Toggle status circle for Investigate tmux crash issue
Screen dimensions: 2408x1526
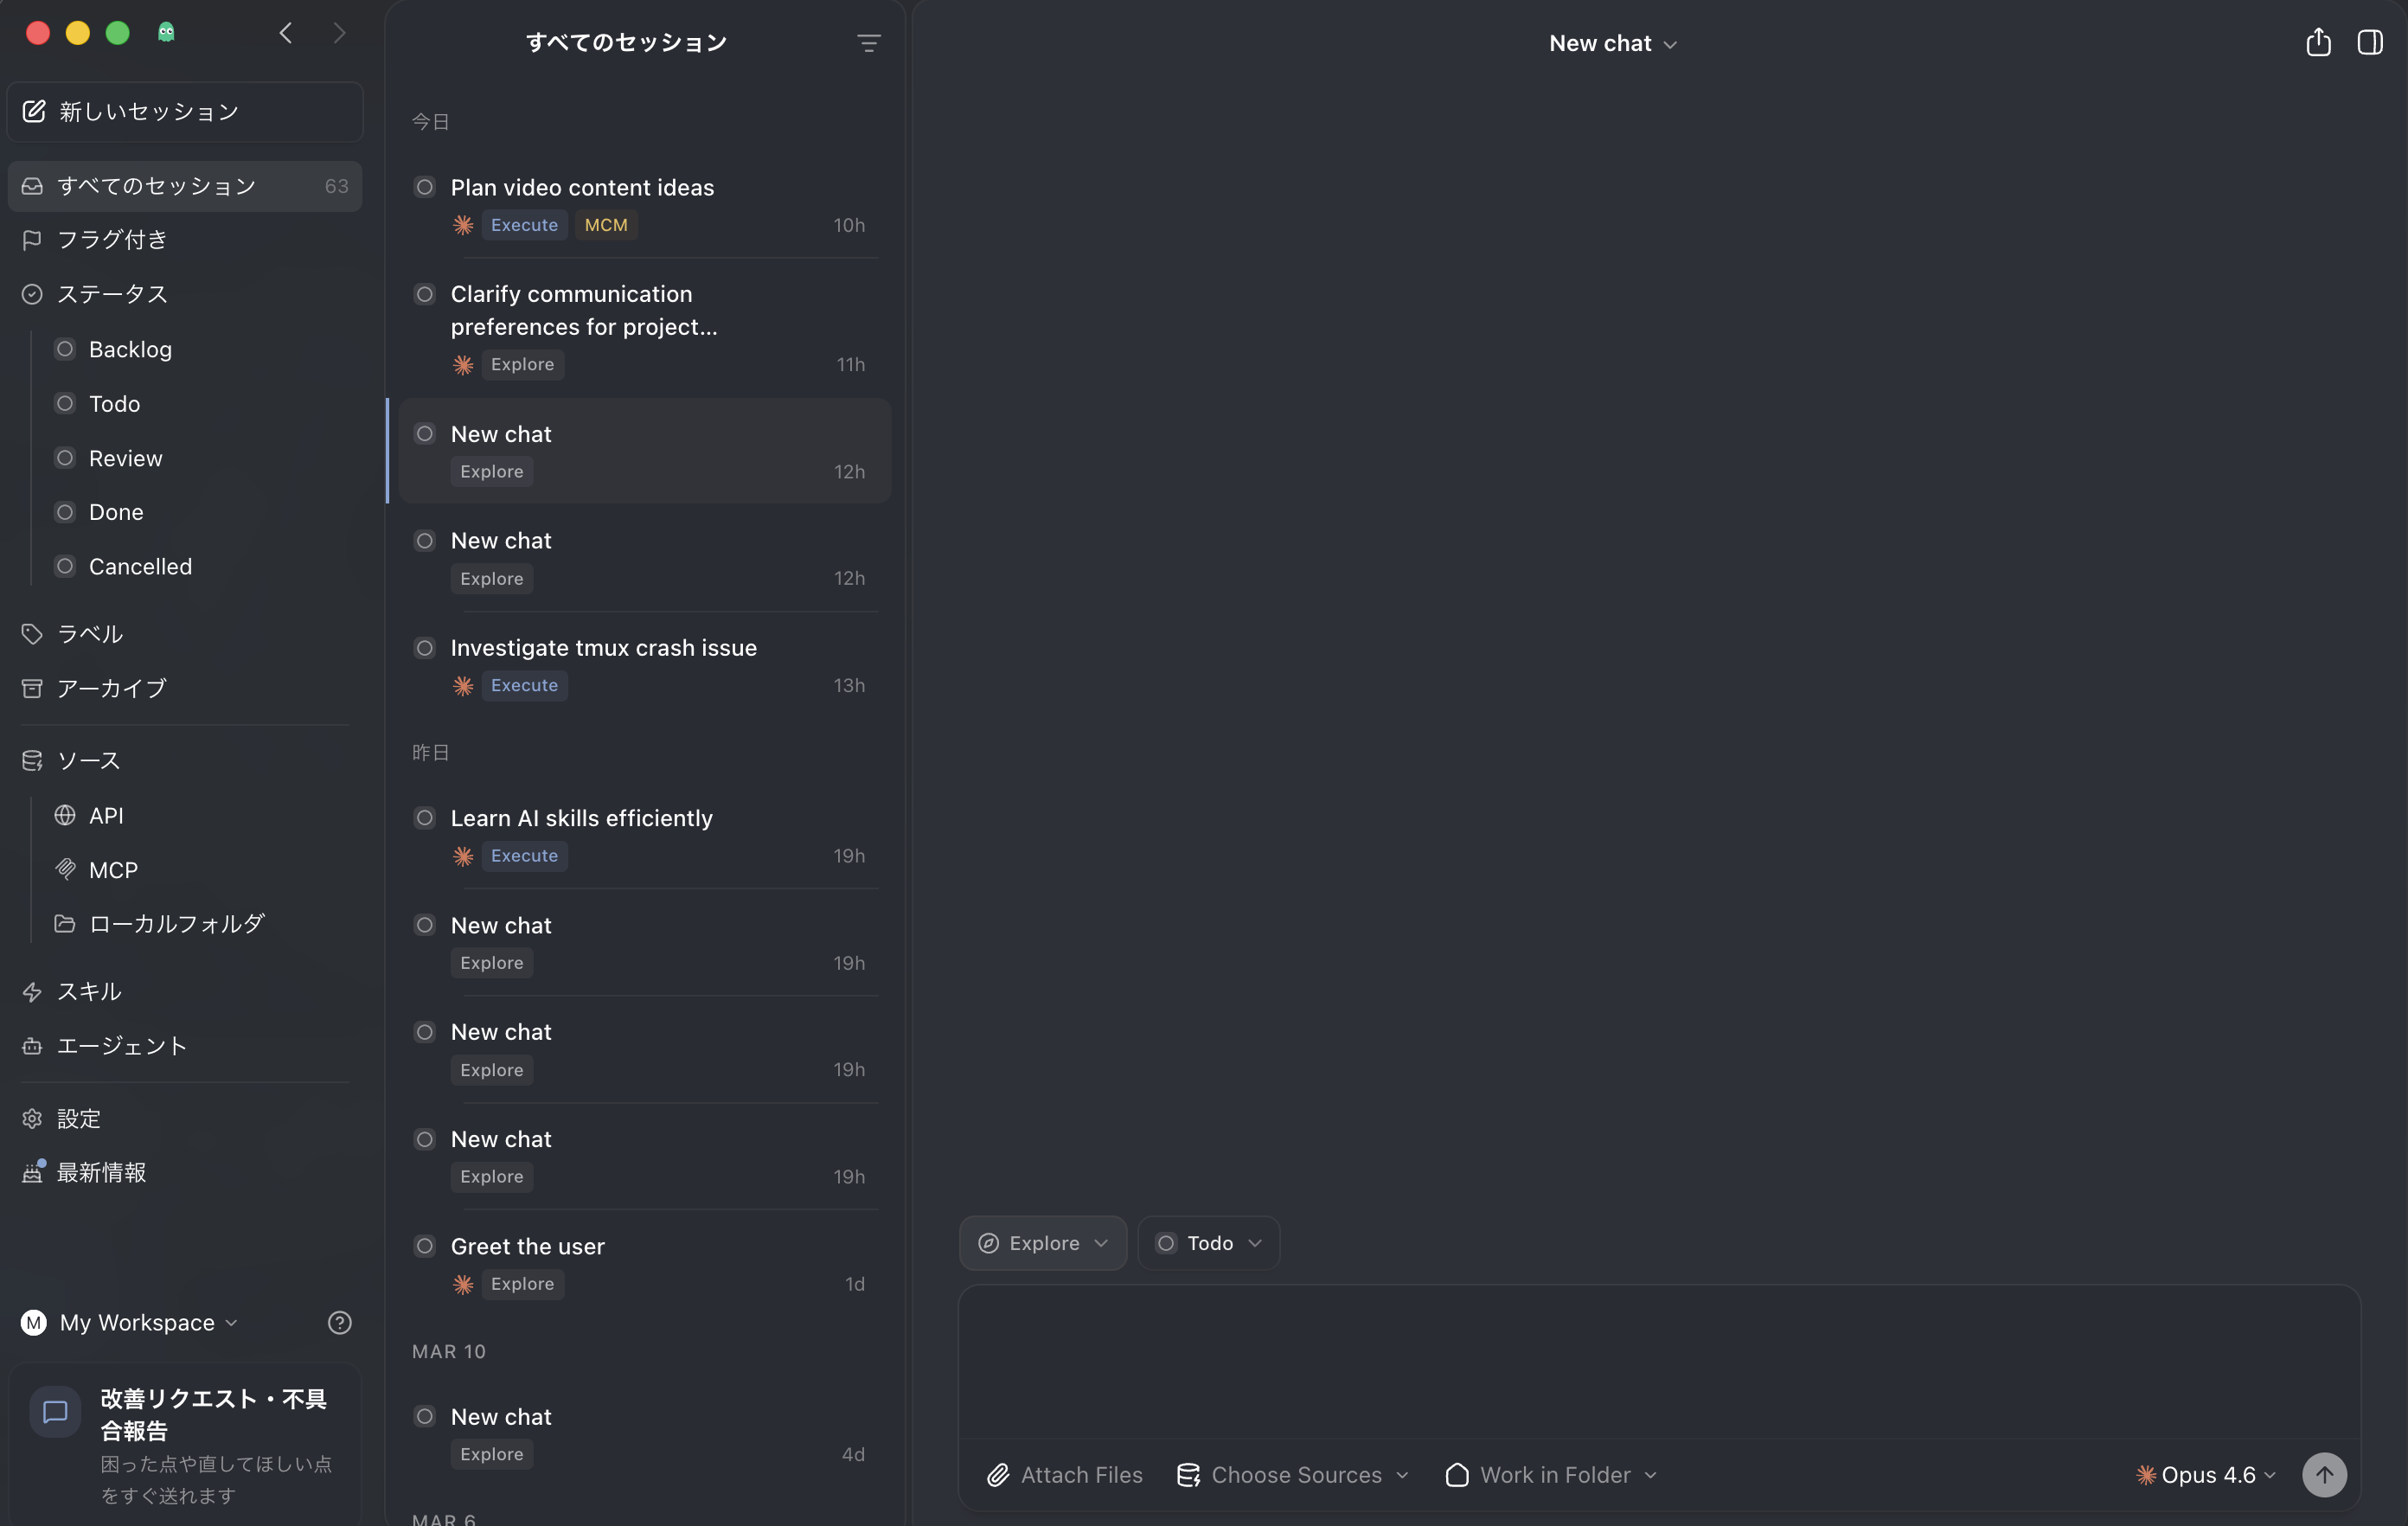[425, 648]
